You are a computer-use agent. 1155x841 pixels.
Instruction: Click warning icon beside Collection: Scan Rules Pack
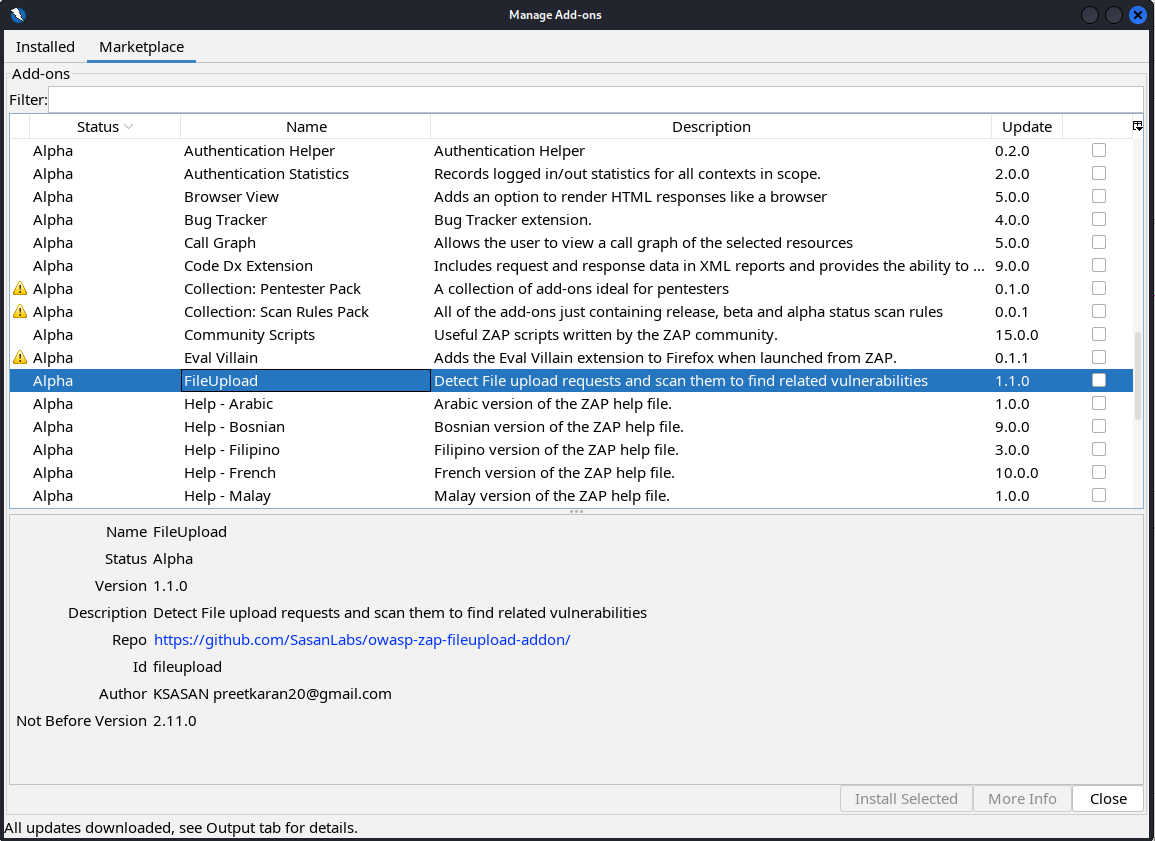pyautogui.click(x=20, y=312)
